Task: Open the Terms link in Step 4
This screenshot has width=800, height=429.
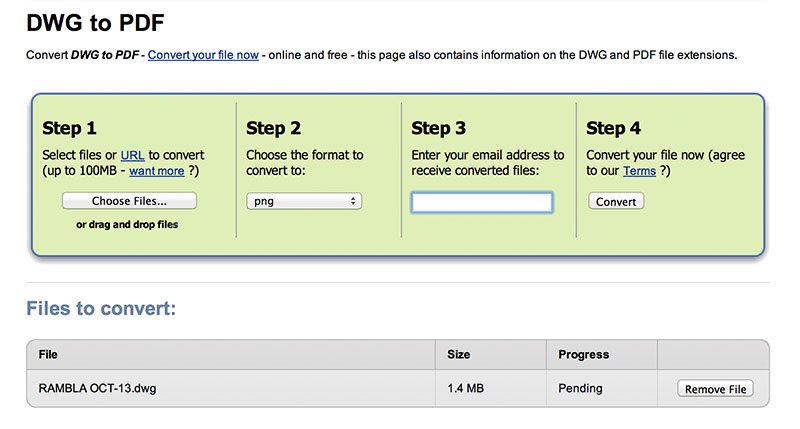Action: (639, 171)
